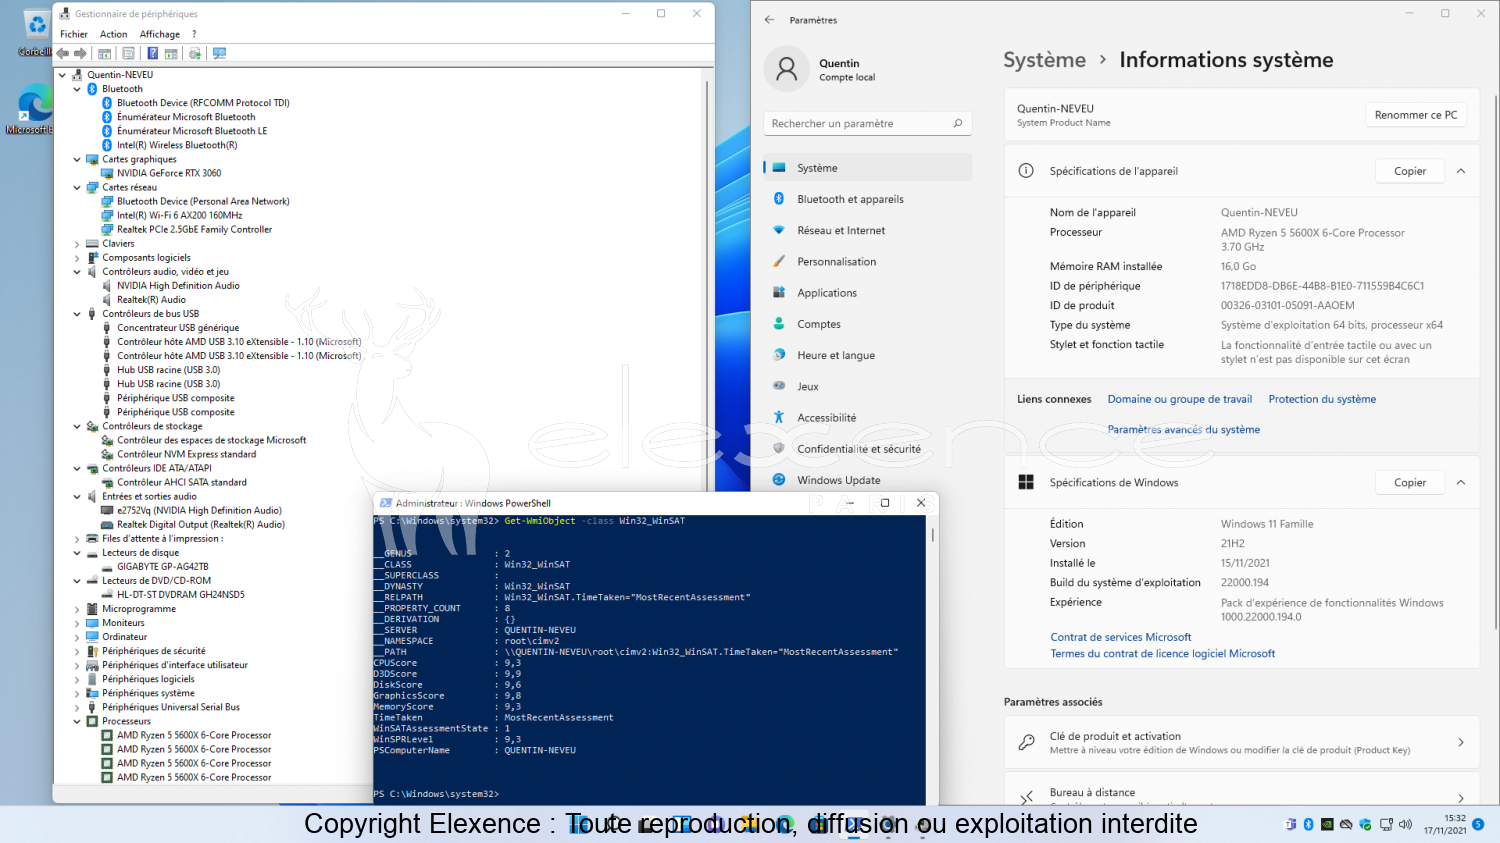
Task: Select Intel(R) Wireless Bluetooth(R) device
Action: pos(177,145)
